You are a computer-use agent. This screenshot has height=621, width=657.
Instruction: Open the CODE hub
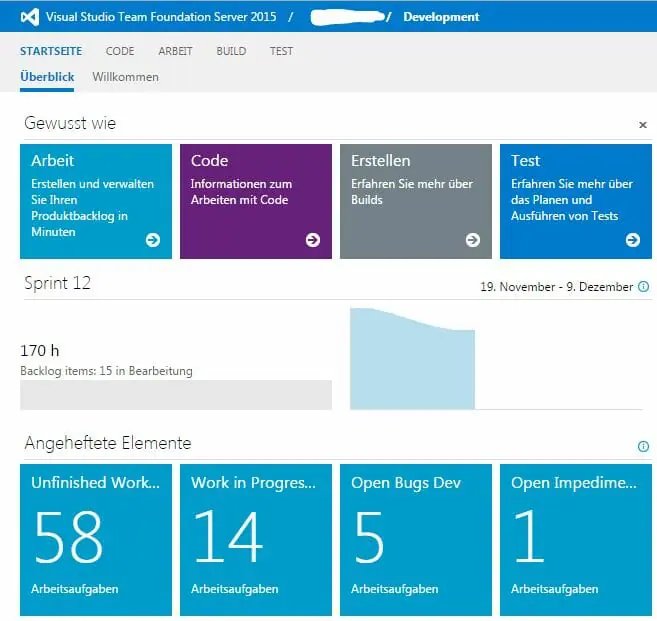(120, 51)
